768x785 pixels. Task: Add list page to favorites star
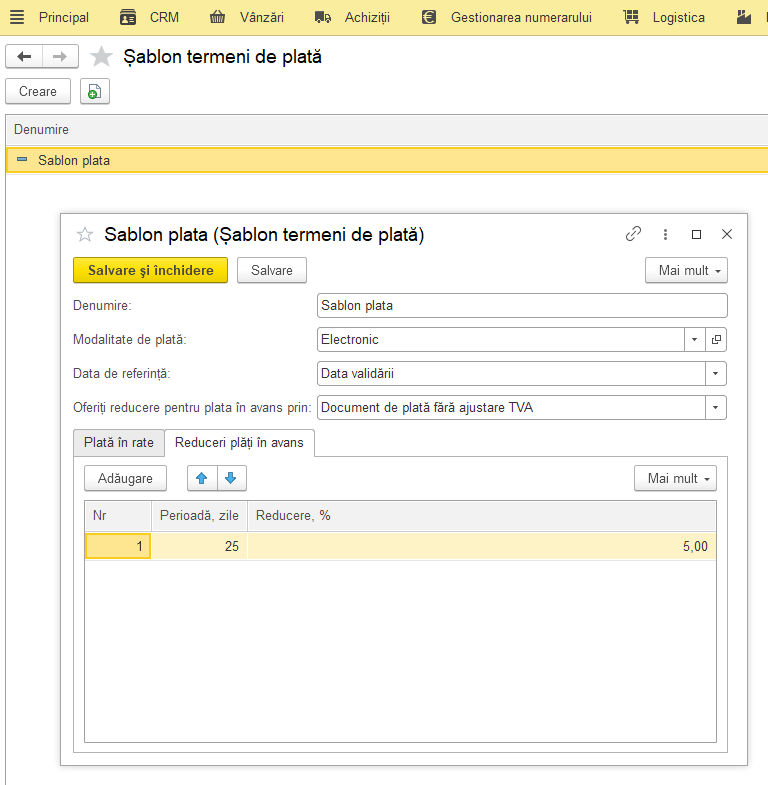click(x=101, y=57)
